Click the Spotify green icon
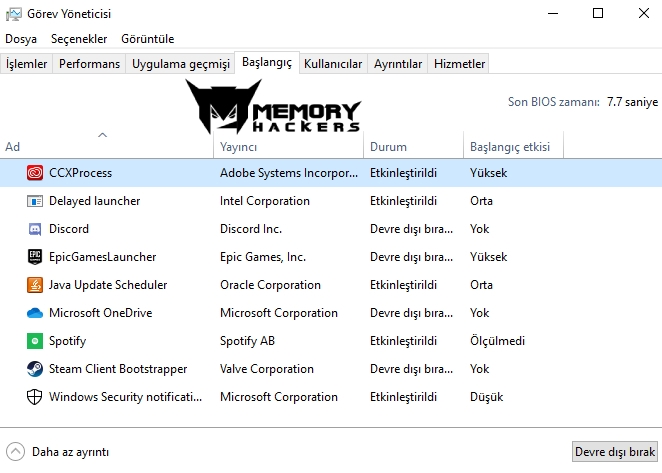The width and height of the screenshot is (662, 473). coord(35,341)
